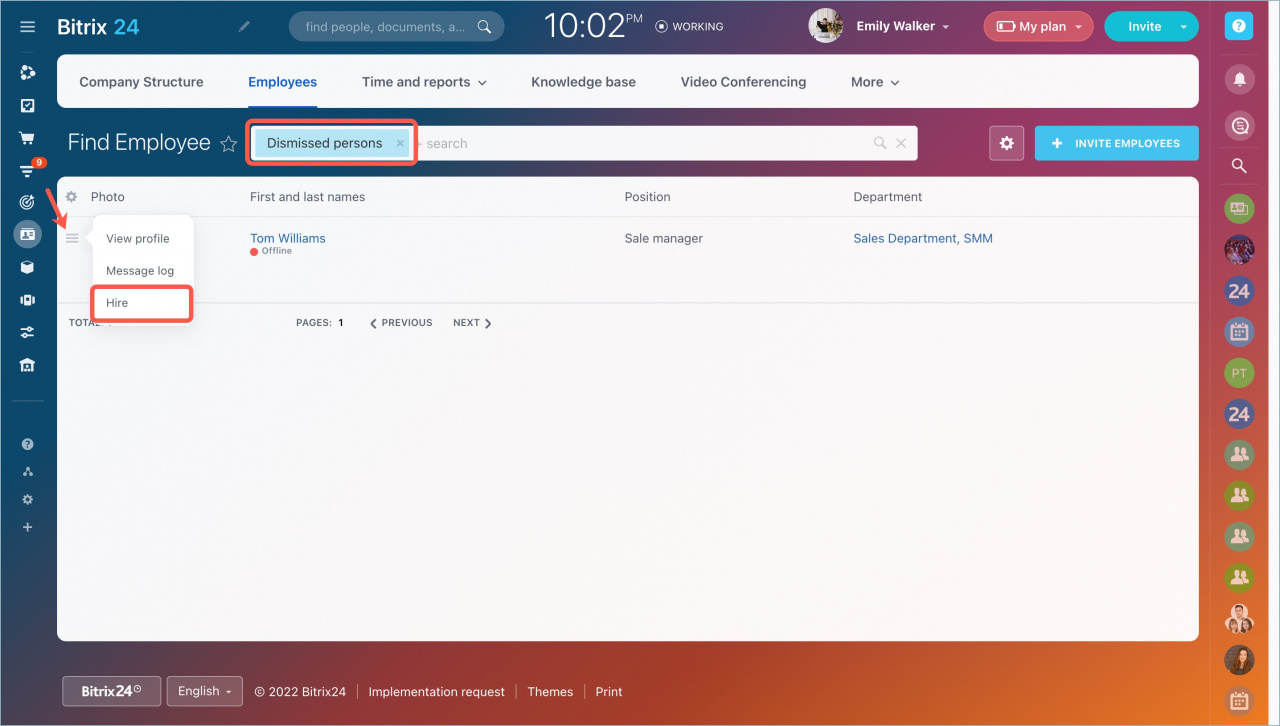Image resolution: width=1280 pixels, height=726 pixels.
Task: Click the INVITE EMPLOYEES button
Action: click(1116, 143)
